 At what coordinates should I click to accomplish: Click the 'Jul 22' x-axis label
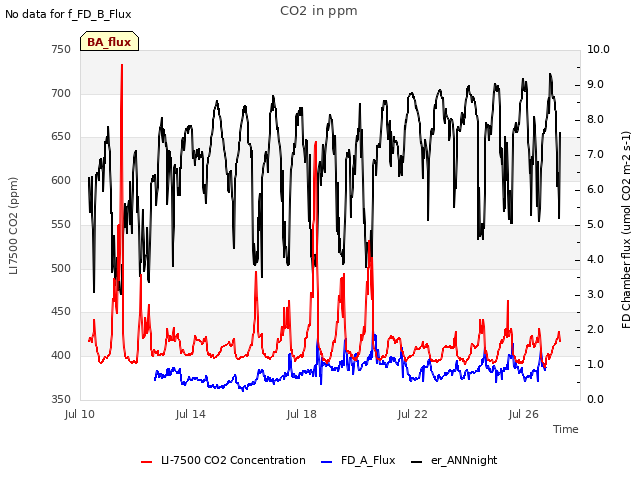[413, 414]
